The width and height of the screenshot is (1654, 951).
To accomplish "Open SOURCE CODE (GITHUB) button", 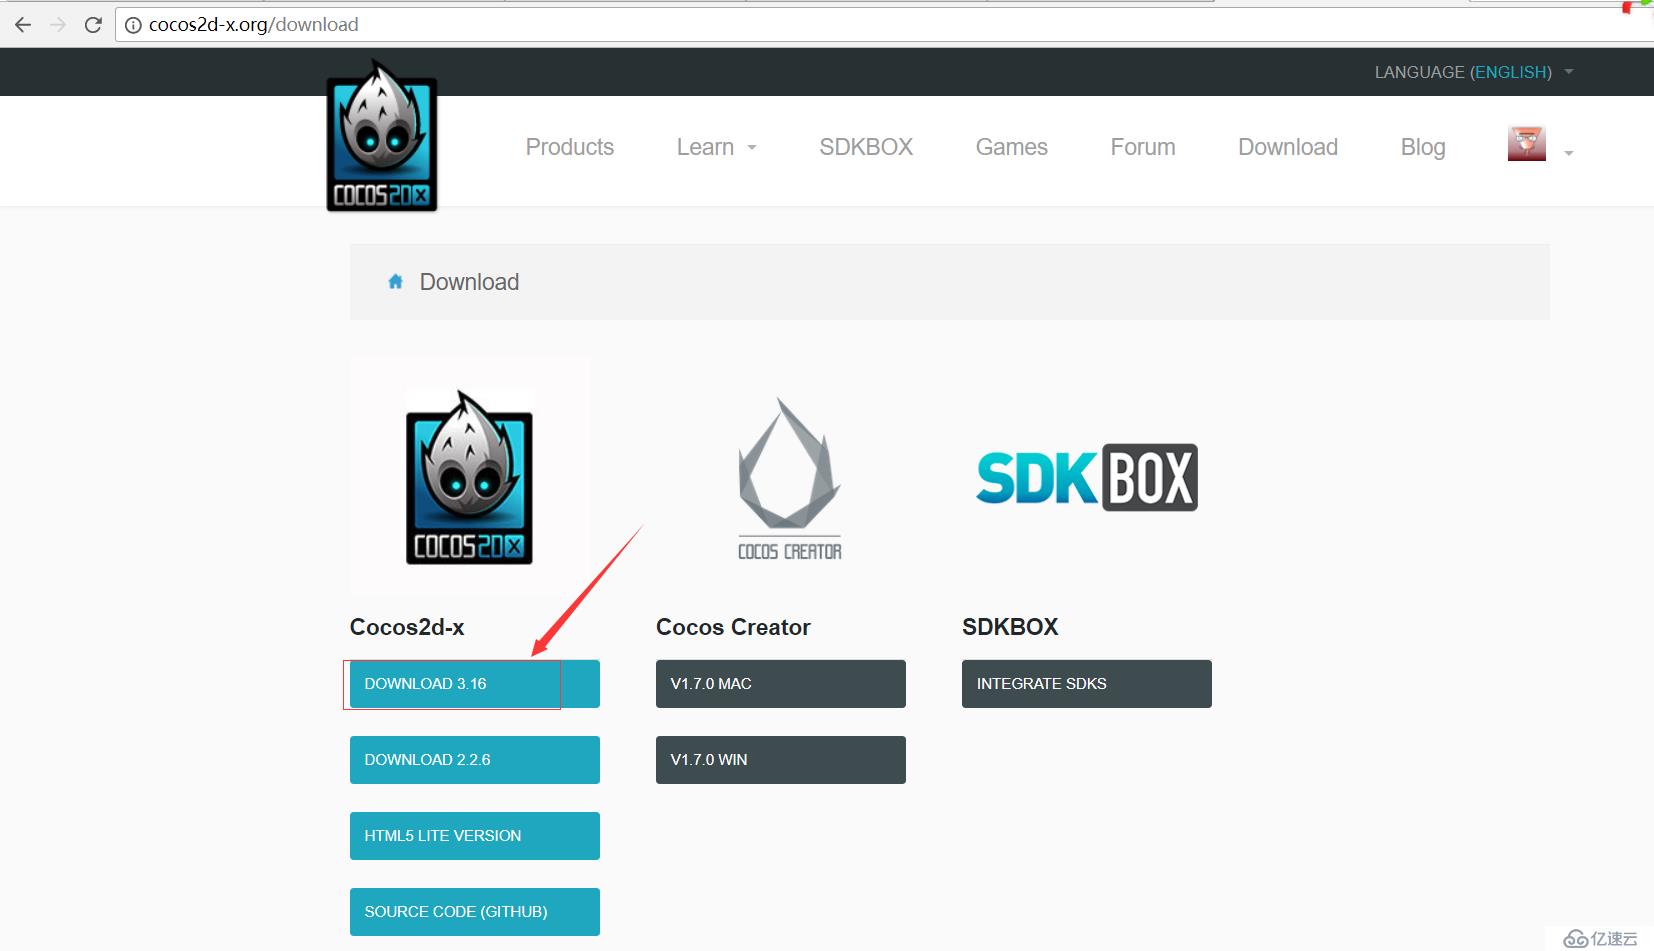I will (475, 912).
